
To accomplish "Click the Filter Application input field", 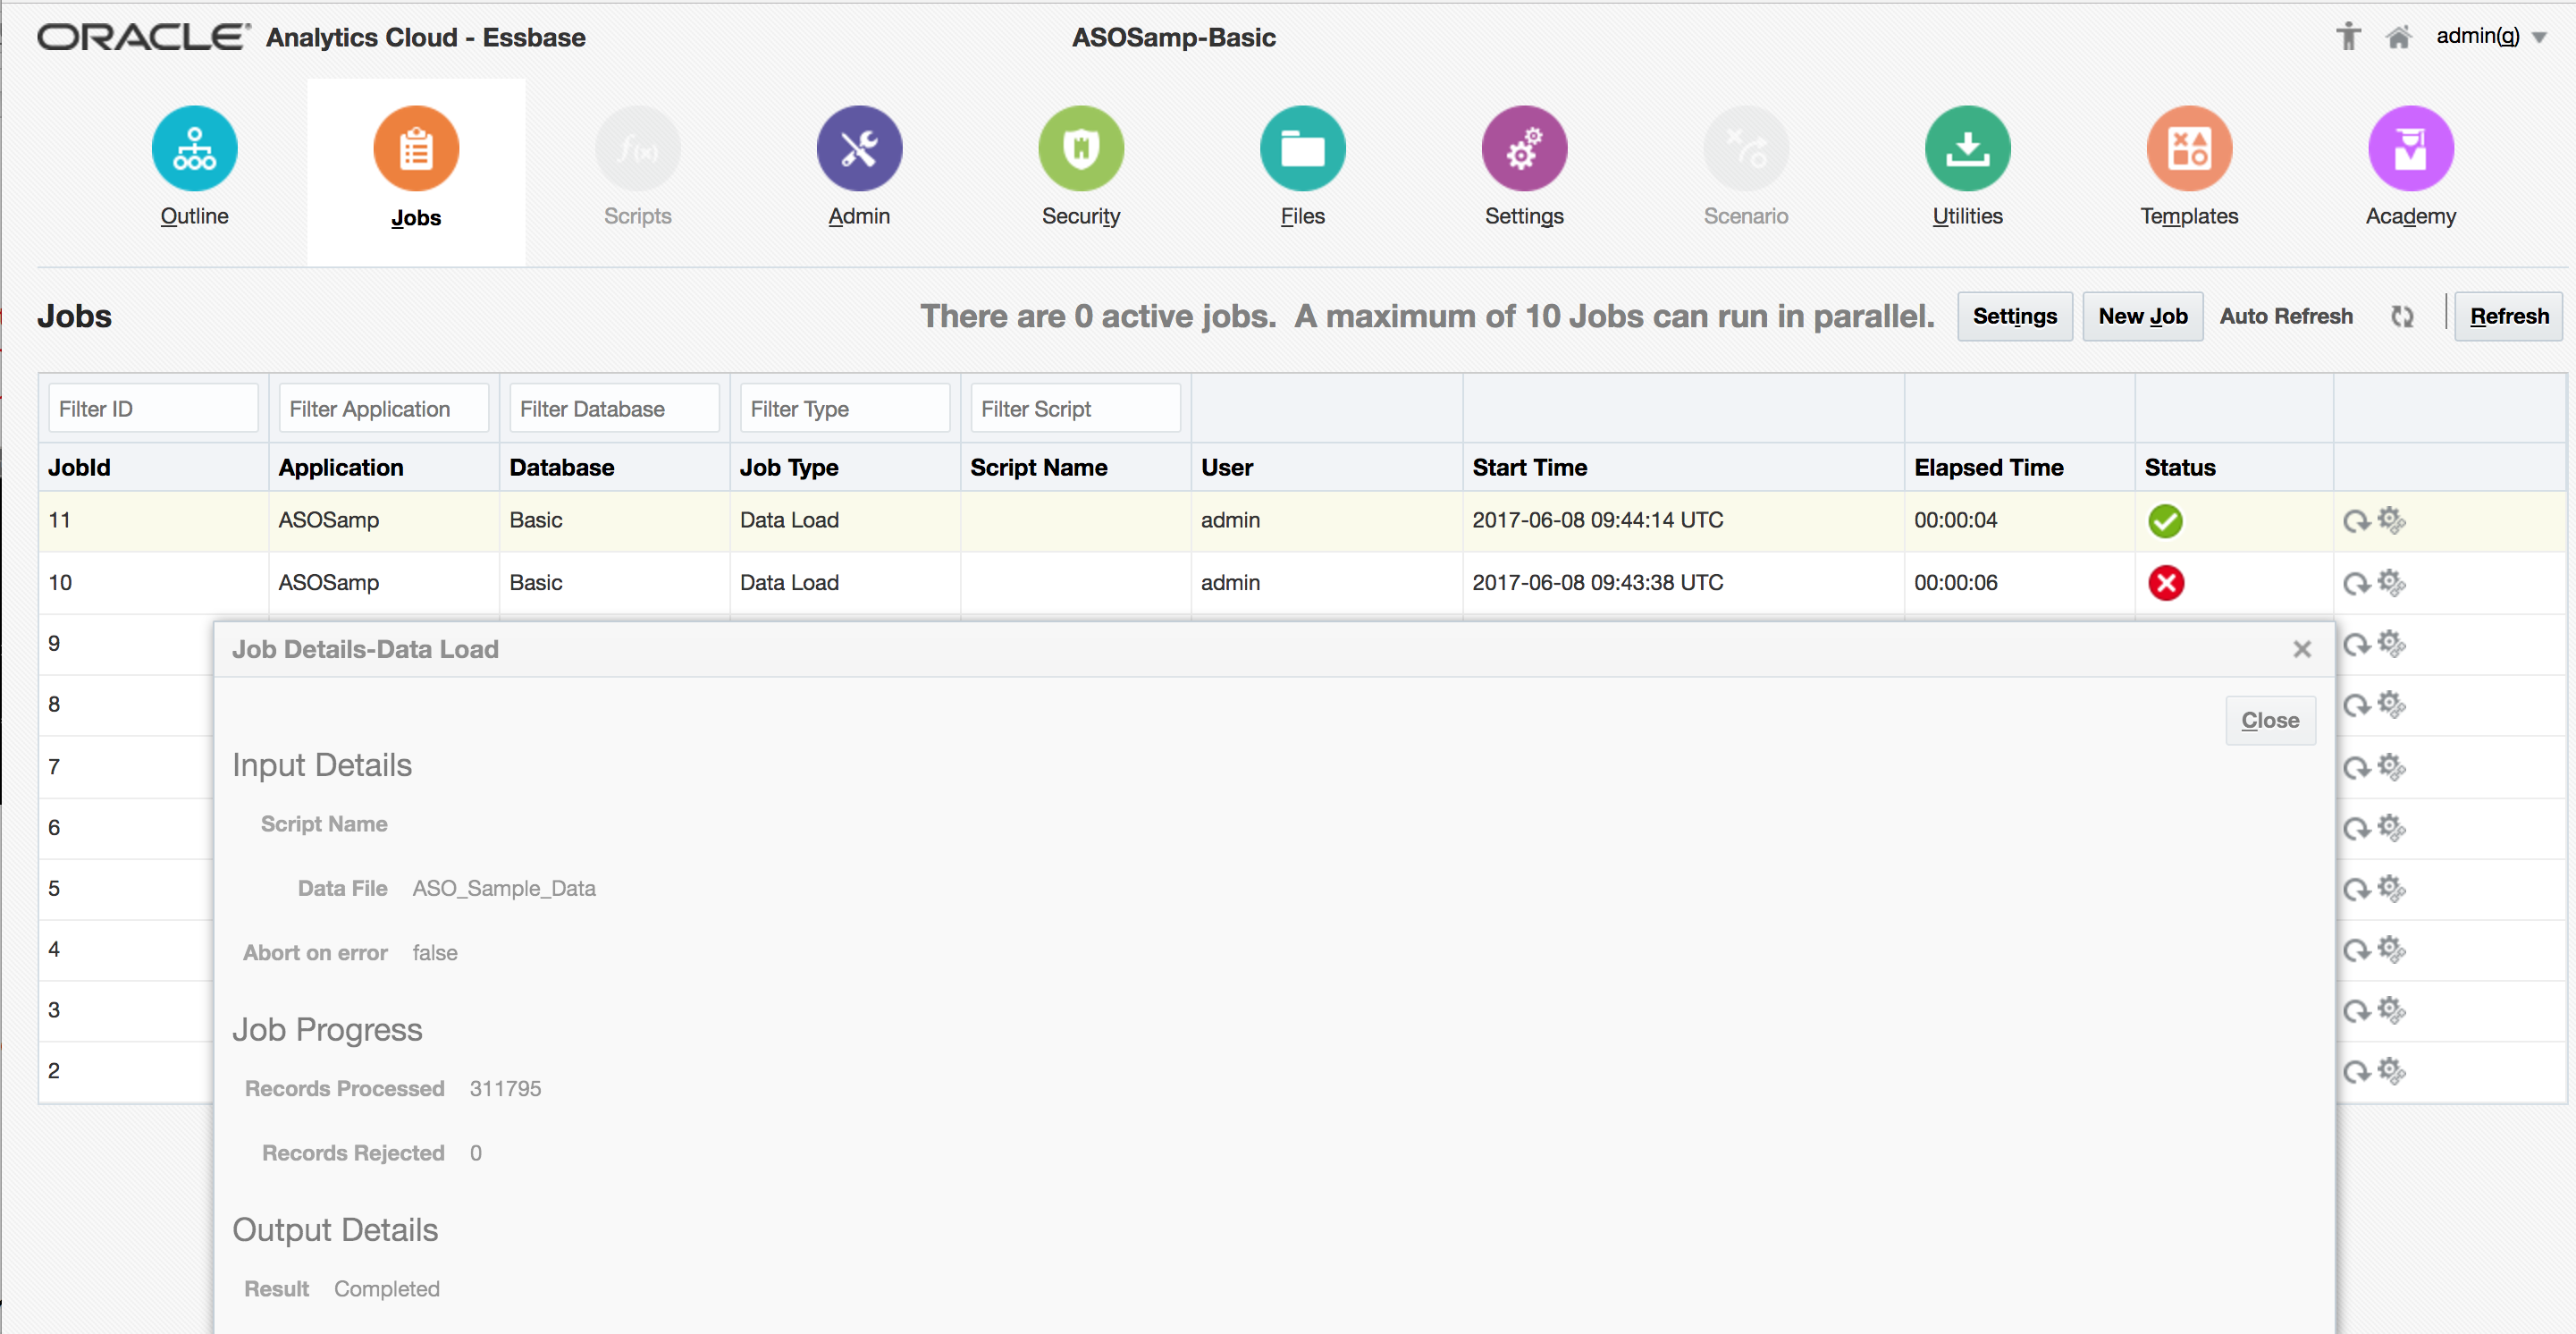I will (383, 408).
